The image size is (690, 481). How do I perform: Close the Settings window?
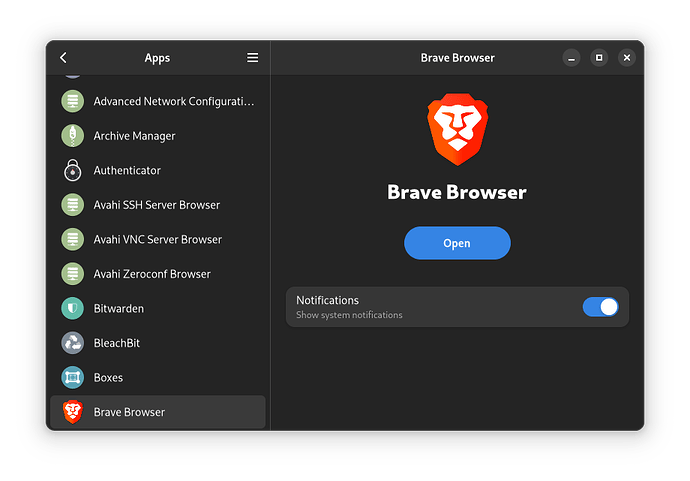point(627,58)
